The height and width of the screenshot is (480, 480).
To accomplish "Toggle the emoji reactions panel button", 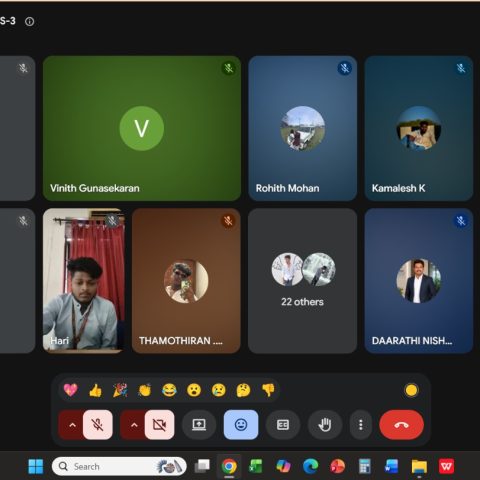I will 241,425.
